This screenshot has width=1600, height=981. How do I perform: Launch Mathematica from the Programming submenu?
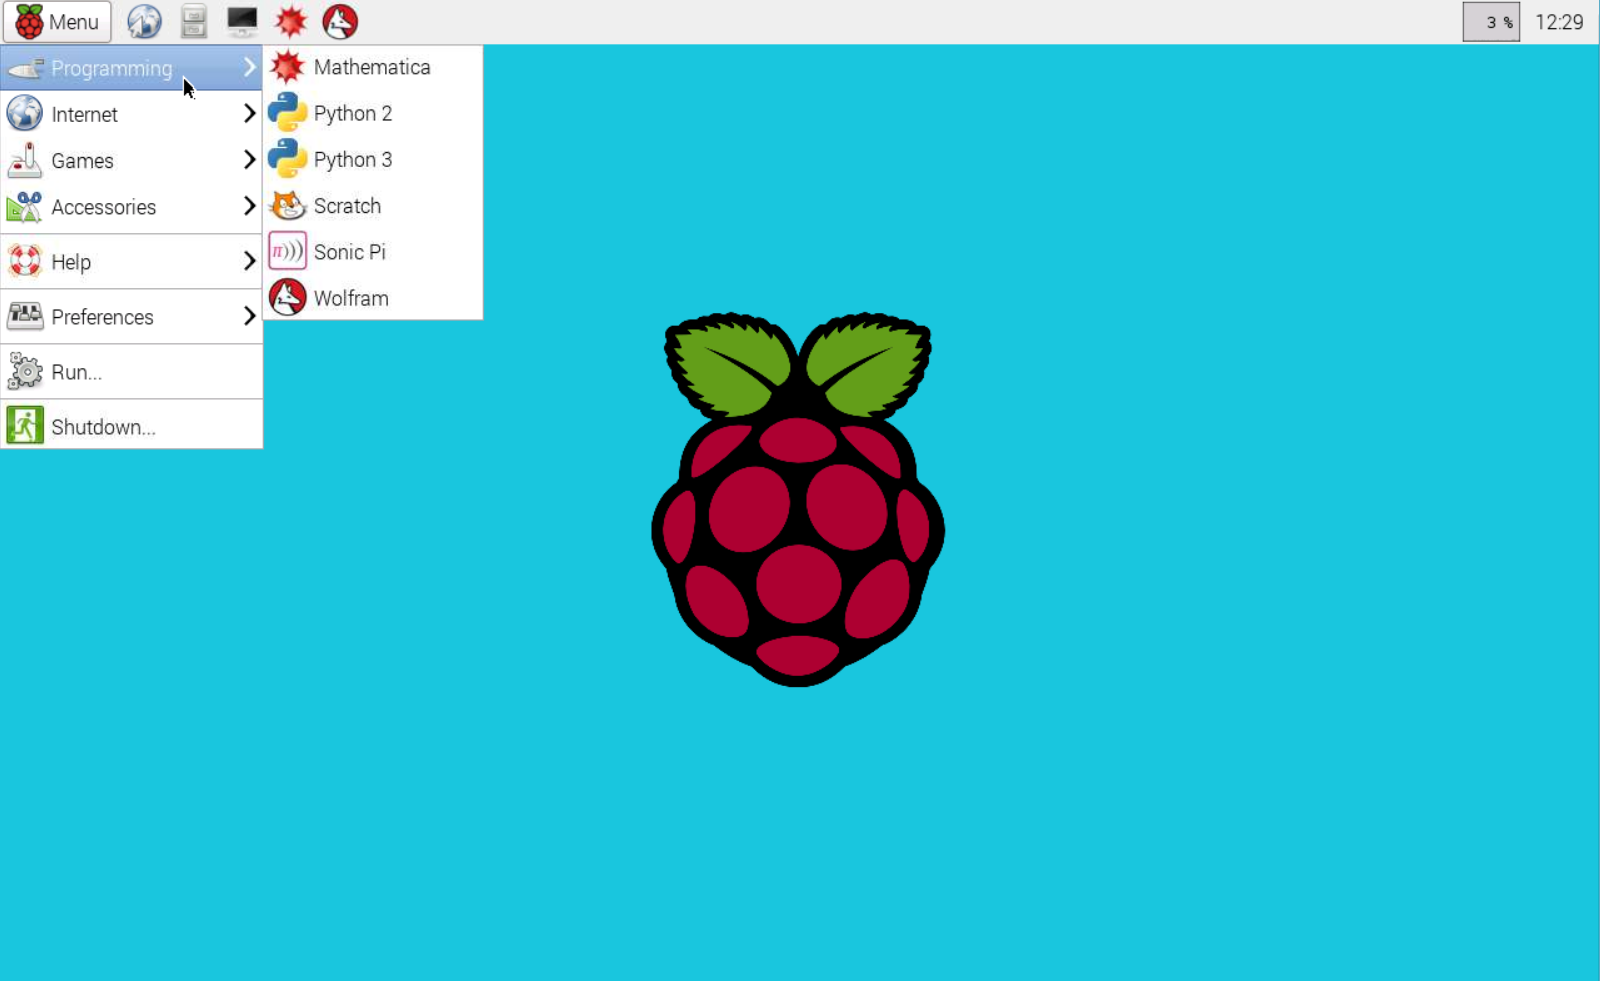(x=373, y=67)
